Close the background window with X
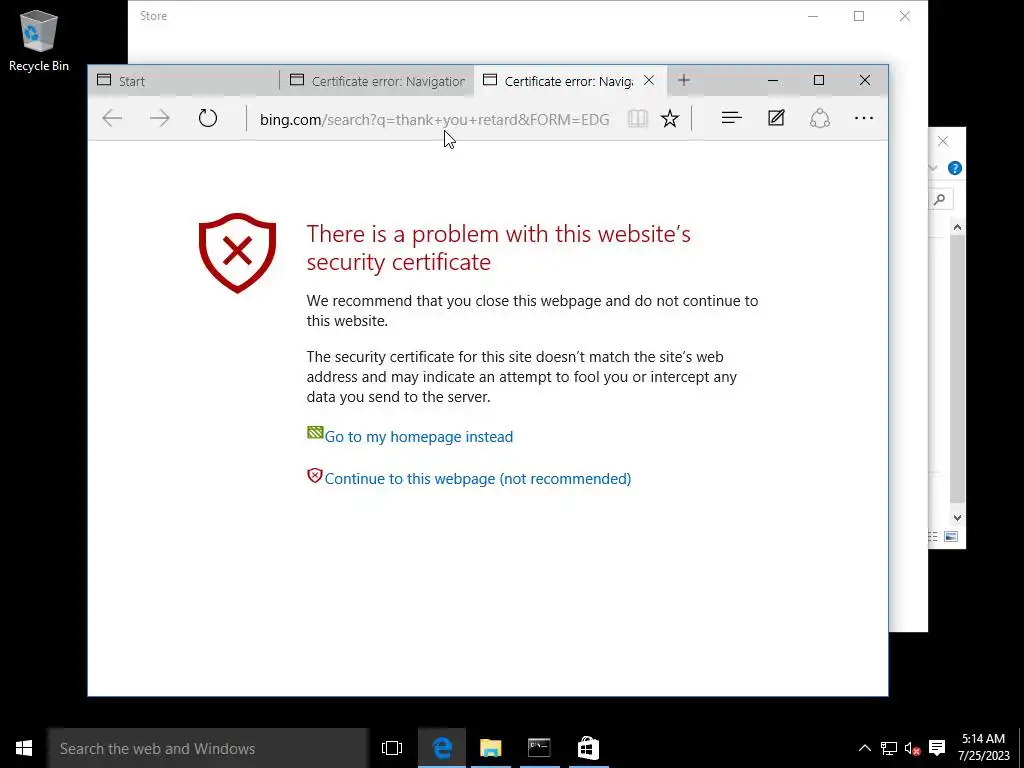 [943, 141]
